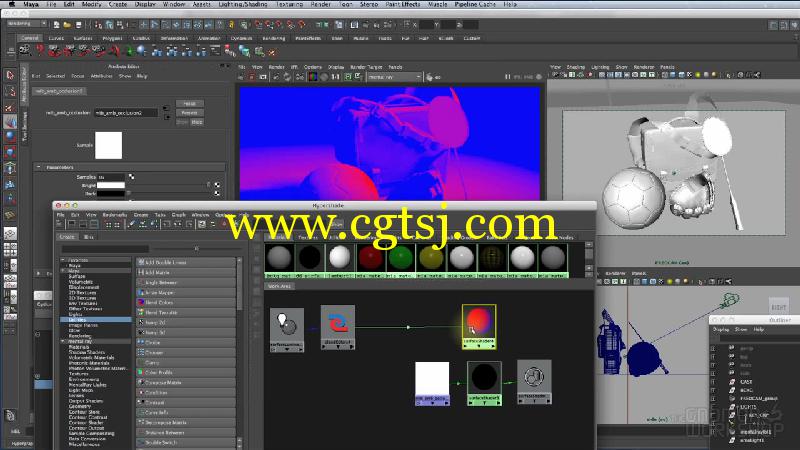This screenshot has width=800, height=450.
Task: Click the redo previous render icon
Action: (240, 77)
